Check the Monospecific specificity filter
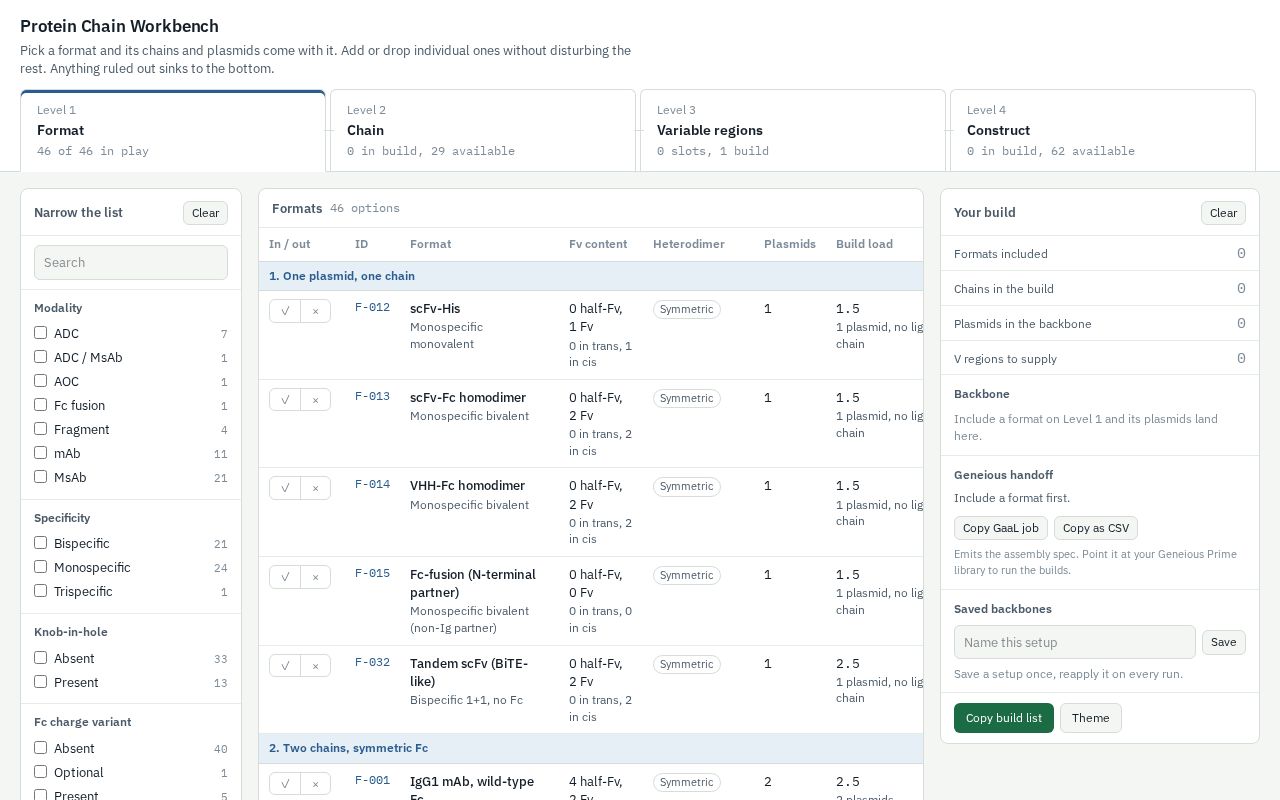 (x=40, y=566)
